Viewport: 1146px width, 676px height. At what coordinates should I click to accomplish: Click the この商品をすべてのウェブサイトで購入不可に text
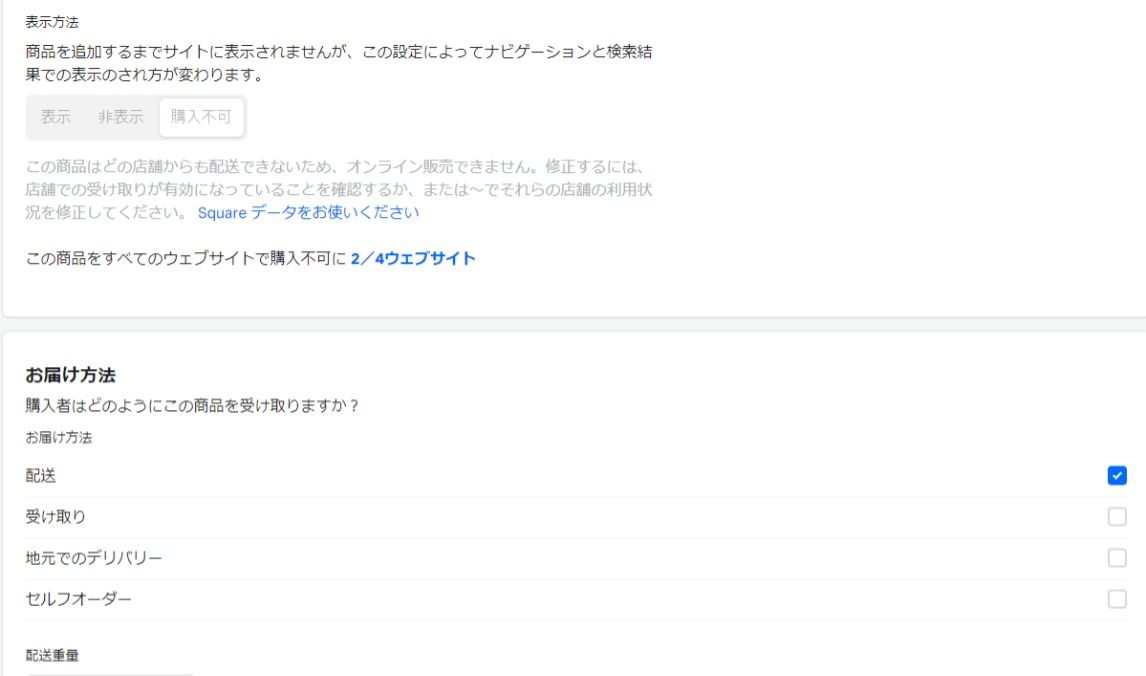click(x=186, y=260)
